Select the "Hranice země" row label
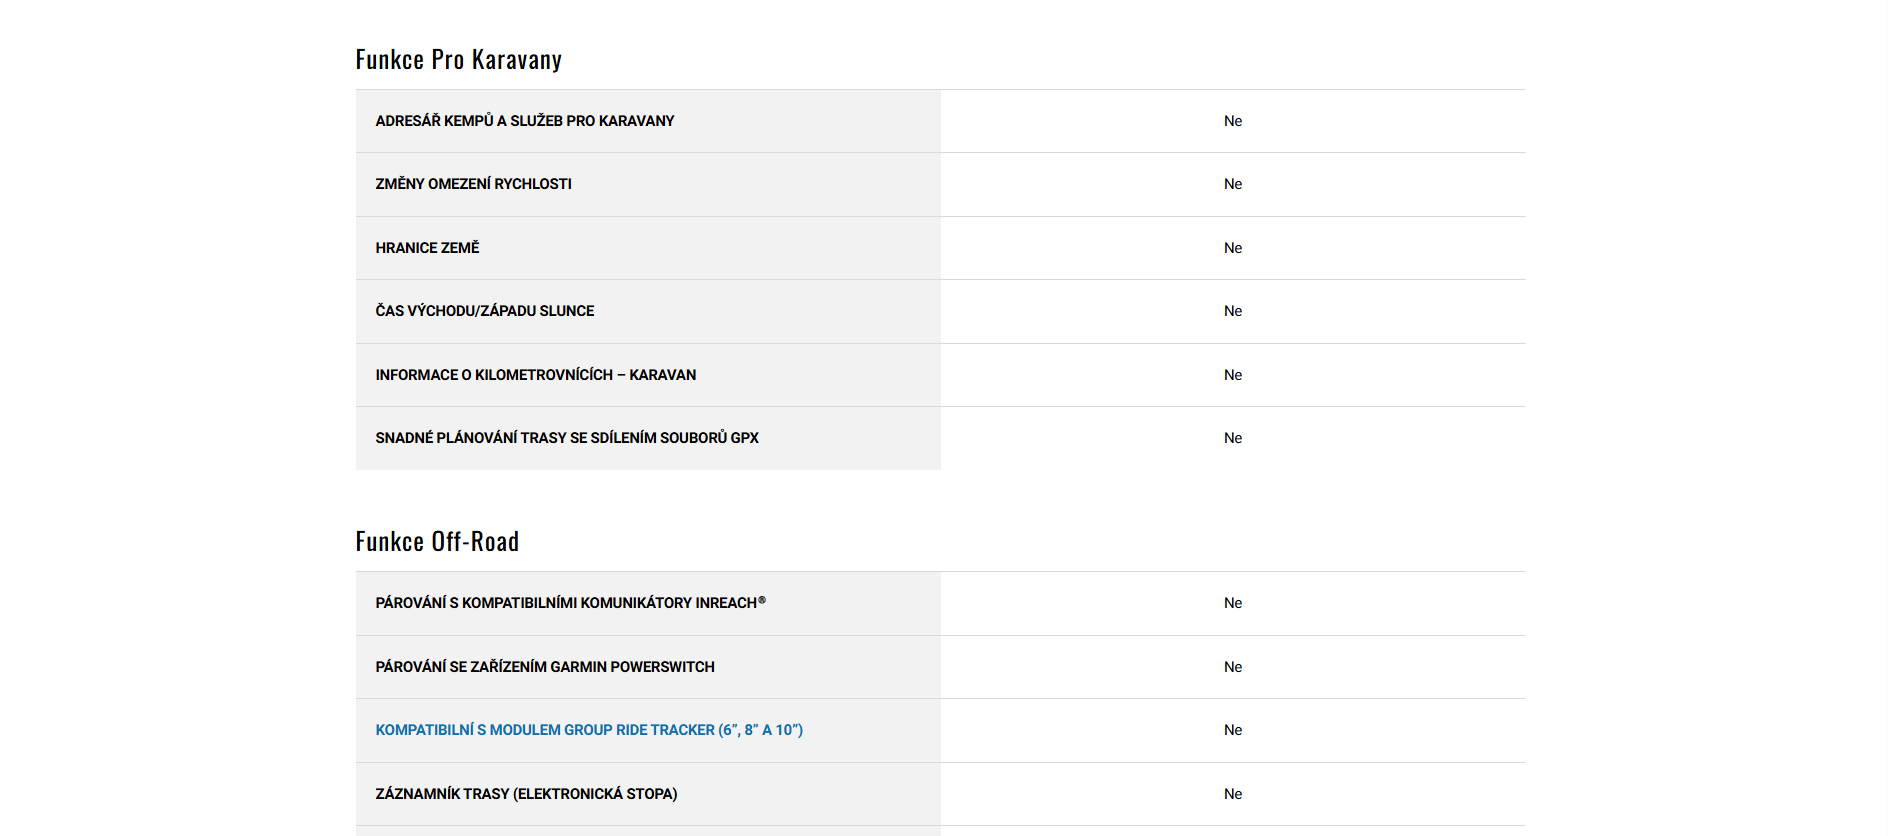 pyautogui.click(x=427, y=248)
